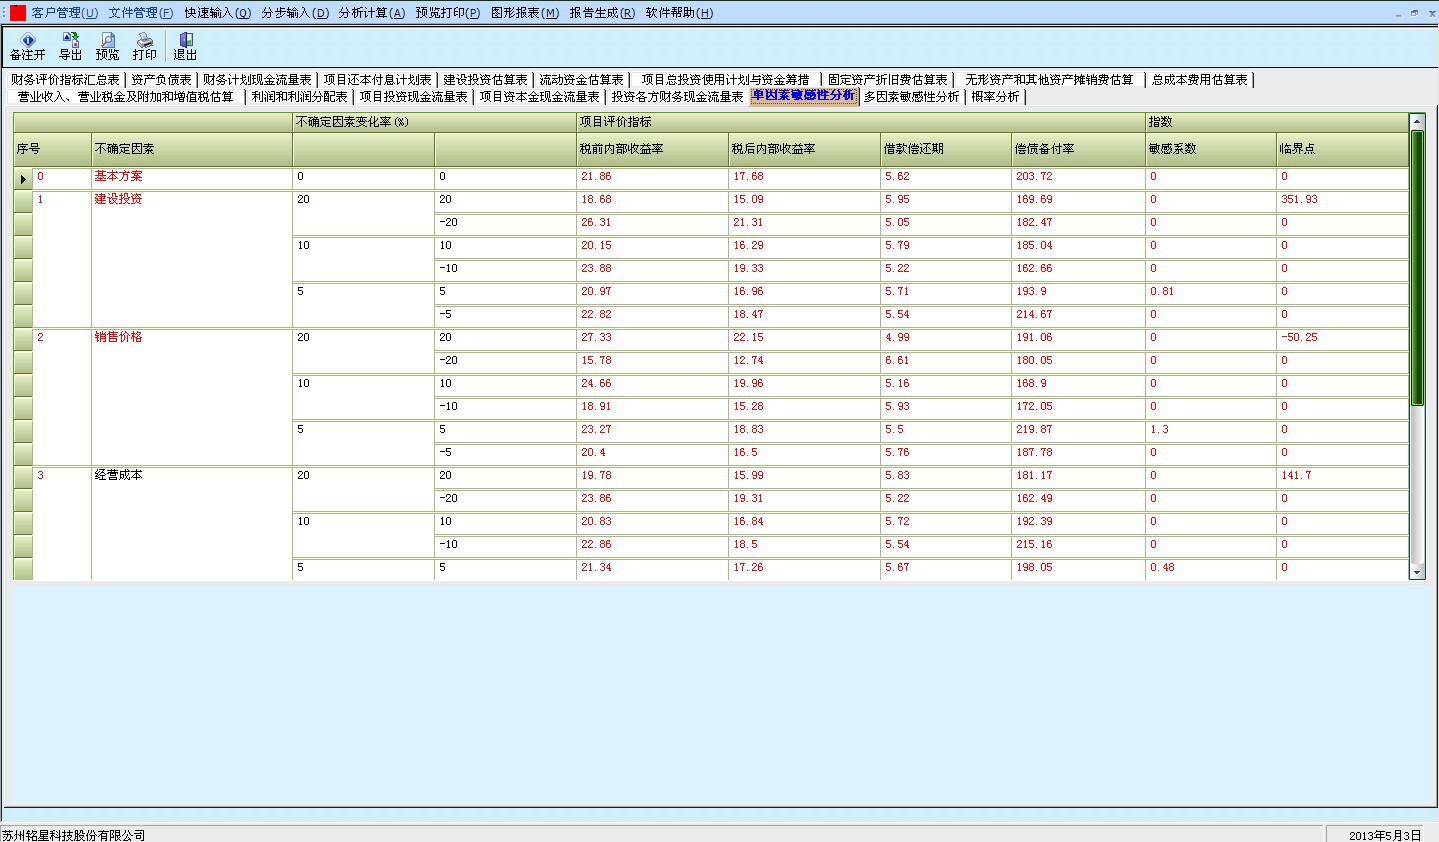Switch to 多因素敏感性分析 tab
The height and width of the screenshot is (842, 1439).
(911, 97)
